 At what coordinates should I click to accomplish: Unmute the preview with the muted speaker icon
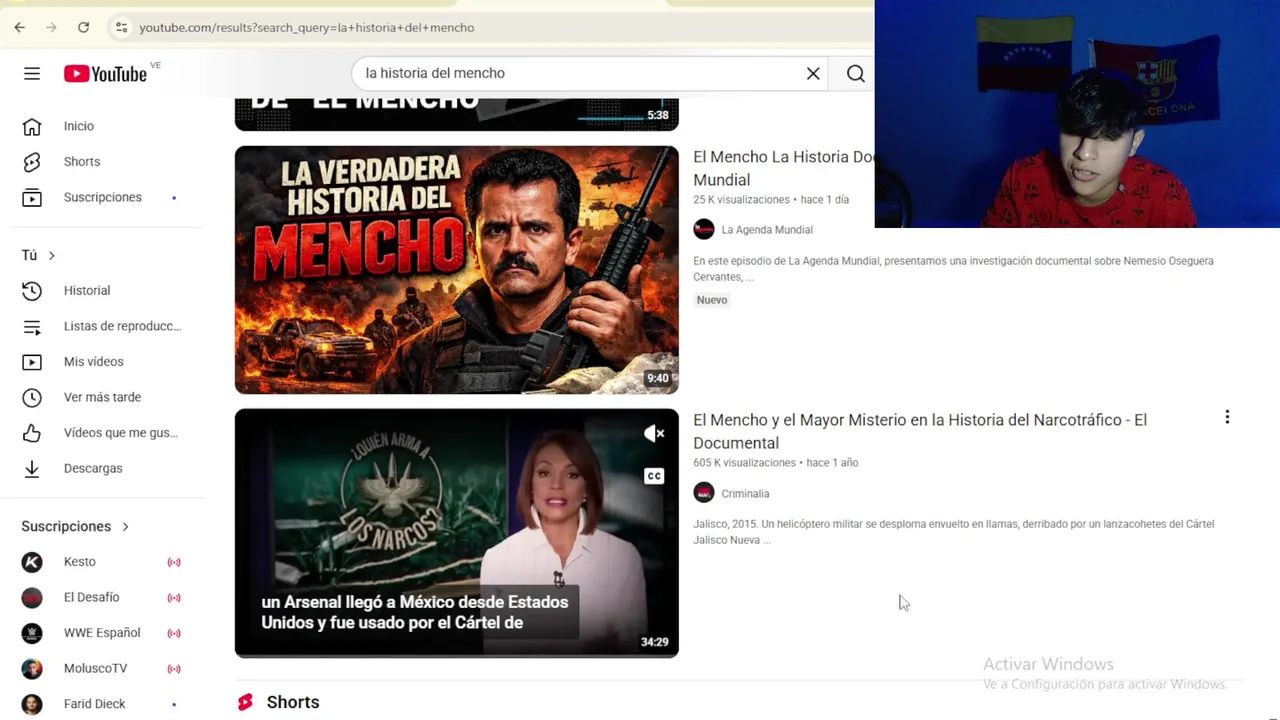click(x=654, y=433)
